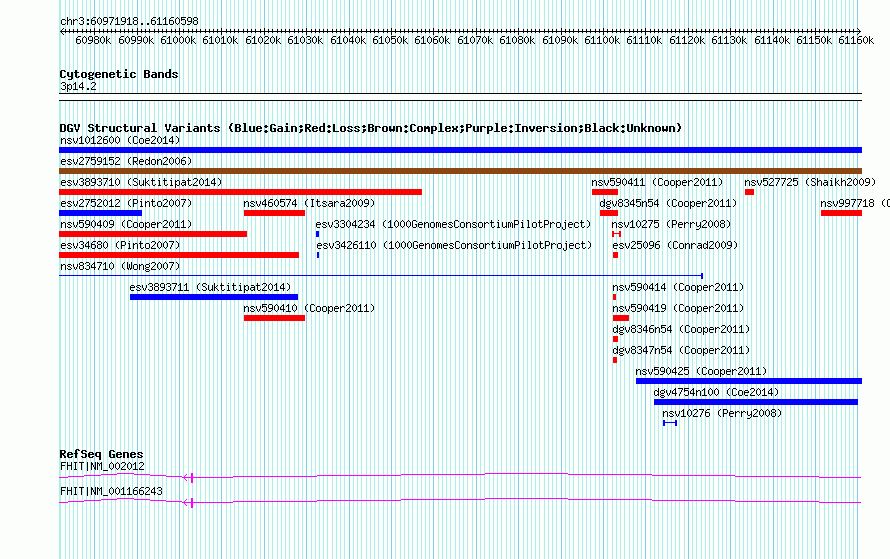
Task: Click the small blue nsv10276 marker
Action: pyautogui.click(x=670, y=423)
